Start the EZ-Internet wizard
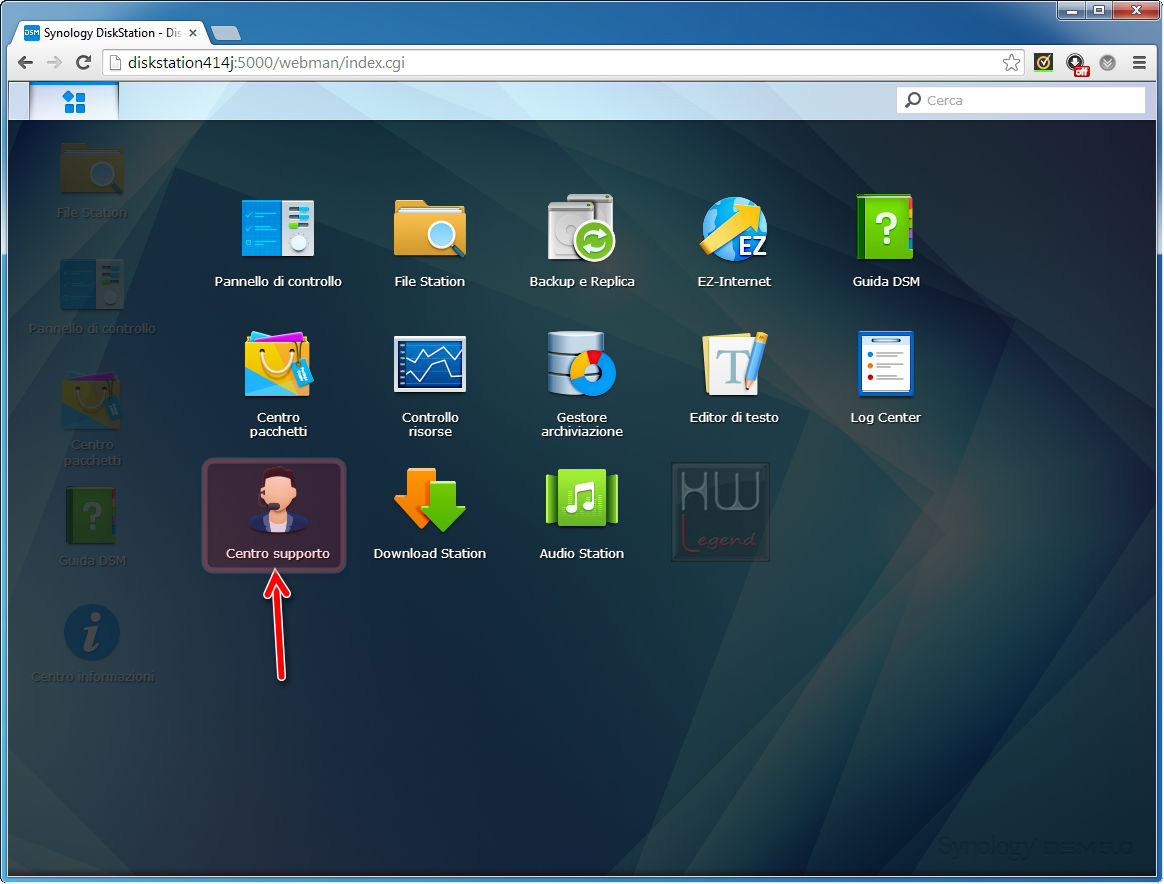The width and height of the screenshot is (1164, 884). point(733,241)
